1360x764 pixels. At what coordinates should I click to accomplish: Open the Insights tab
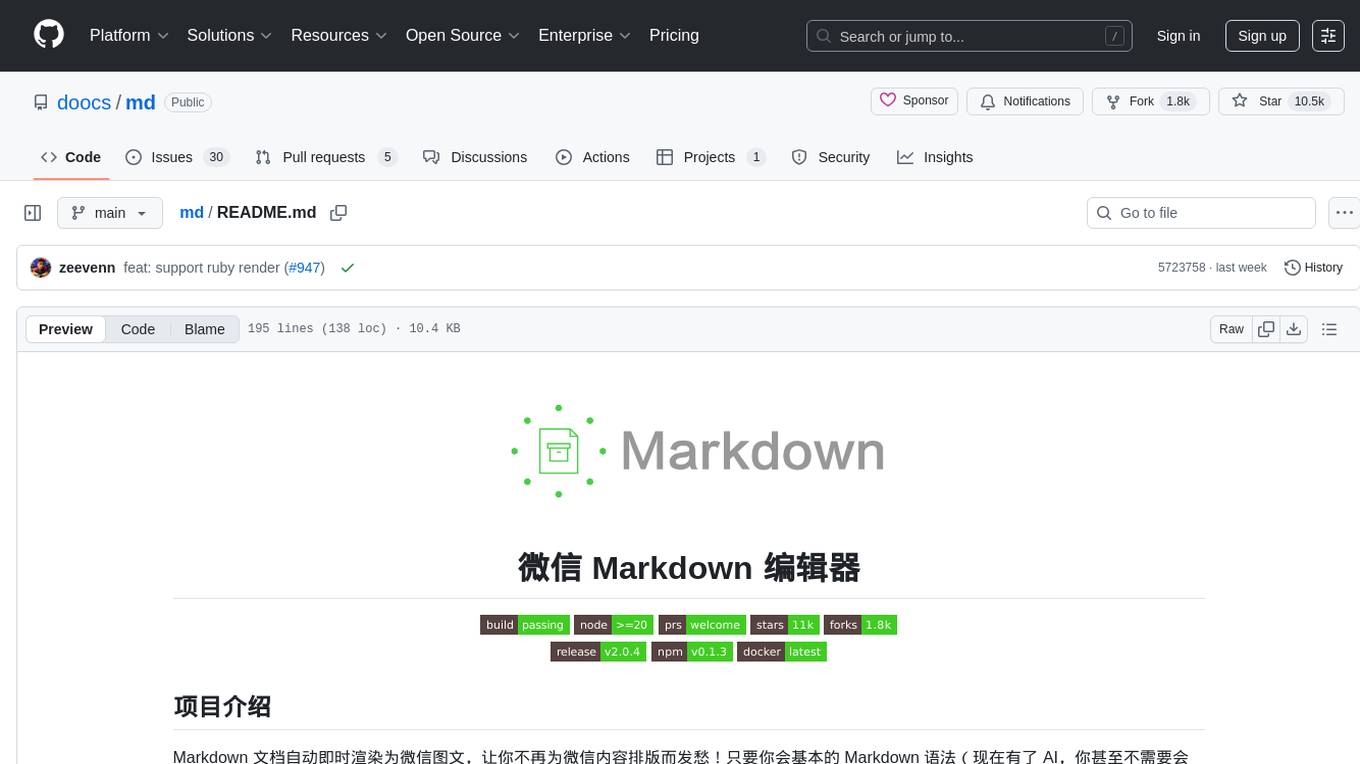coord(935,157)
